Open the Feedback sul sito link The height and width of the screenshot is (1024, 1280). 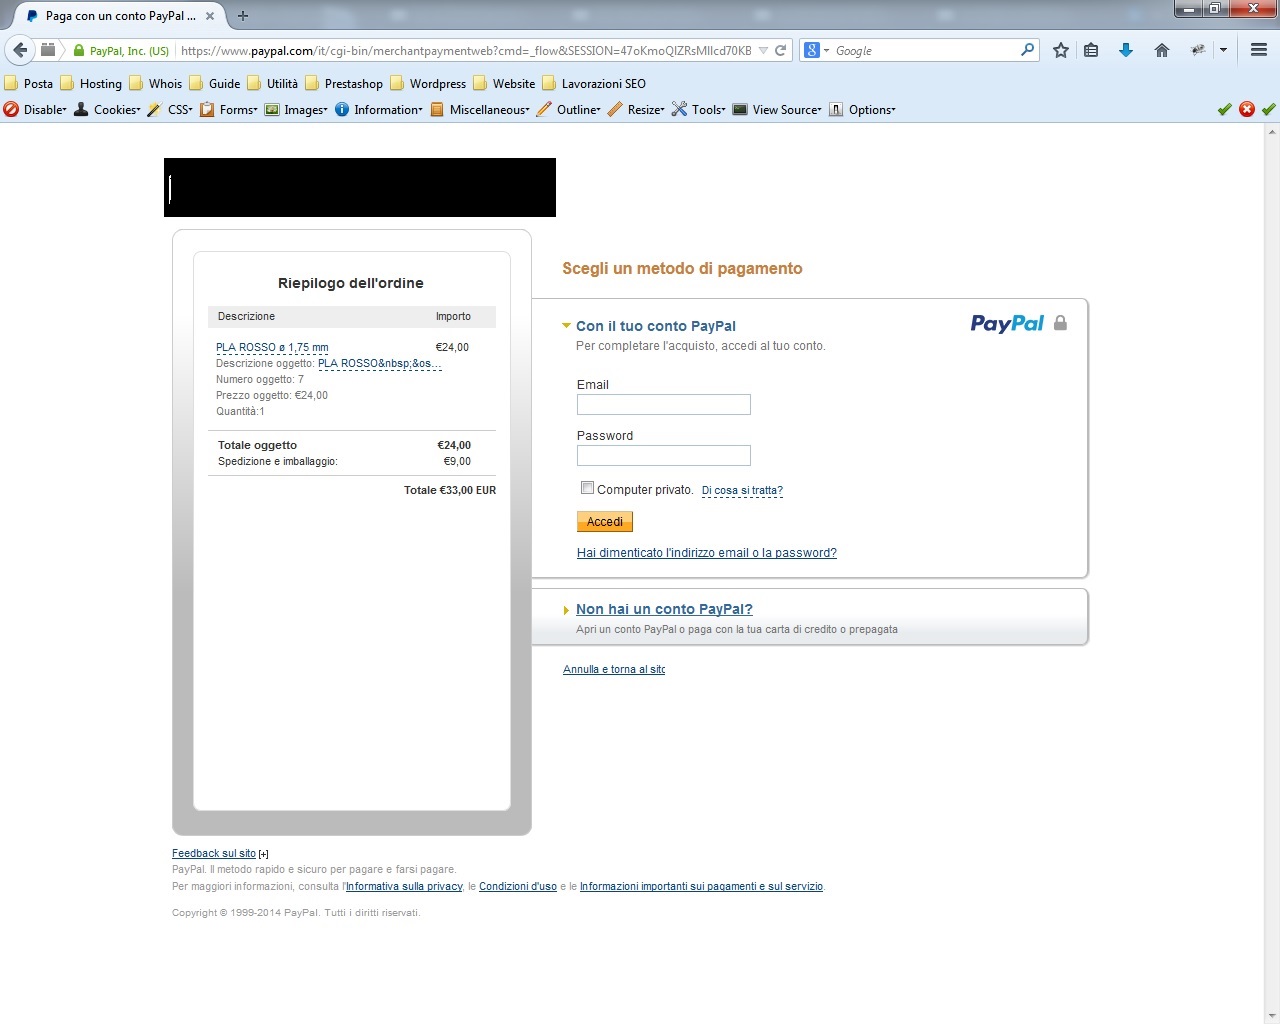pyautogui.click(x=214, y=854)
